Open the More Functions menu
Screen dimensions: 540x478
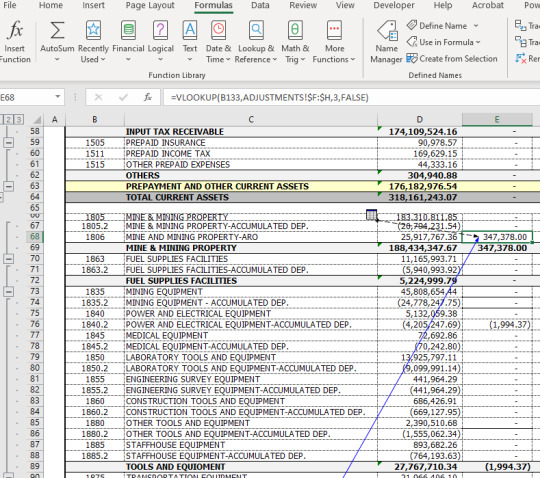[x=334, y=41]
